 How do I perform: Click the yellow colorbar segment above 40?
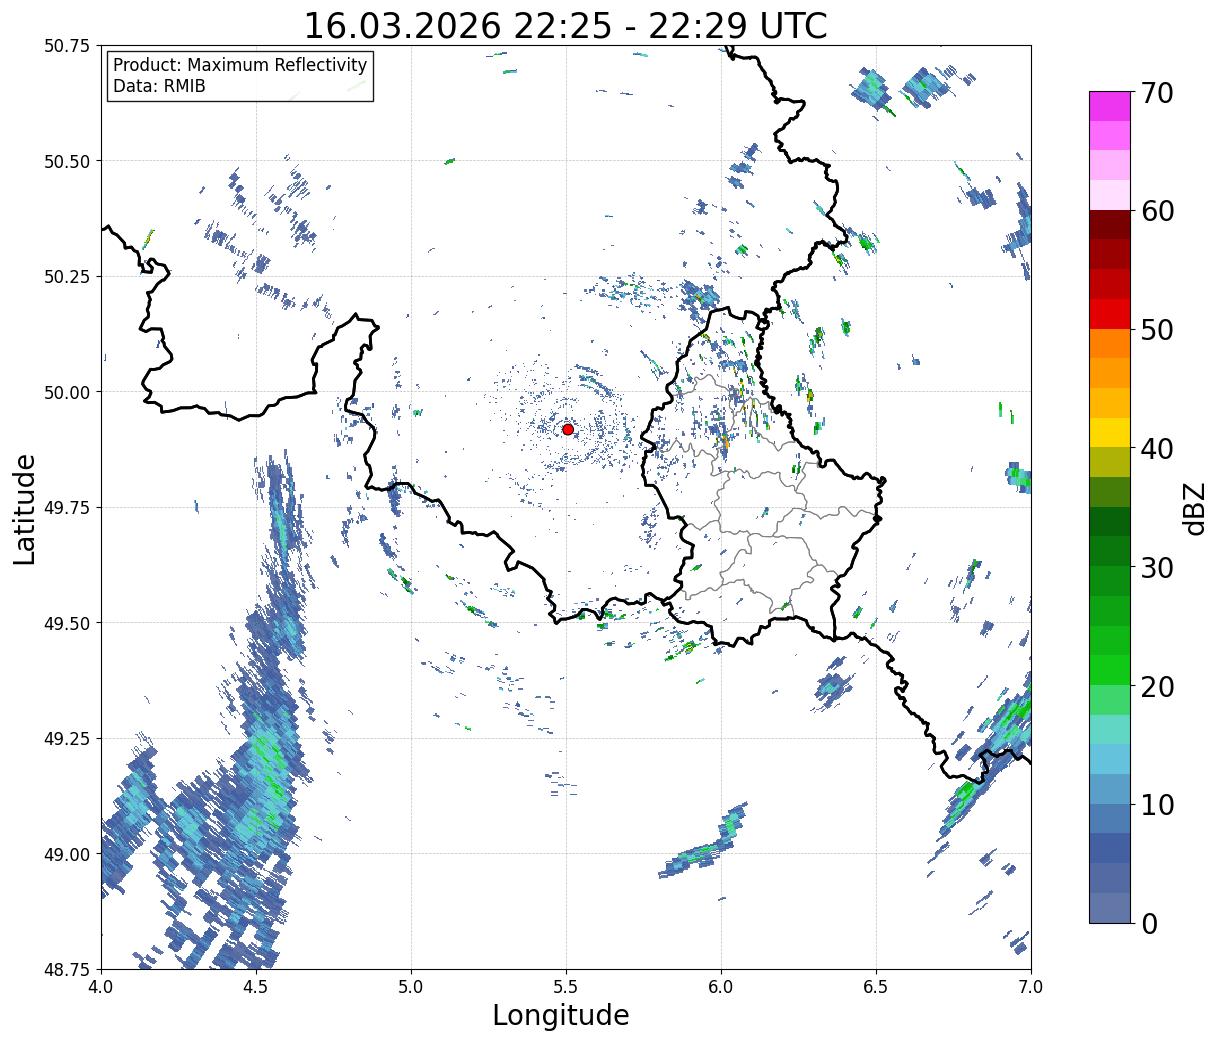tap(1110, 432)
